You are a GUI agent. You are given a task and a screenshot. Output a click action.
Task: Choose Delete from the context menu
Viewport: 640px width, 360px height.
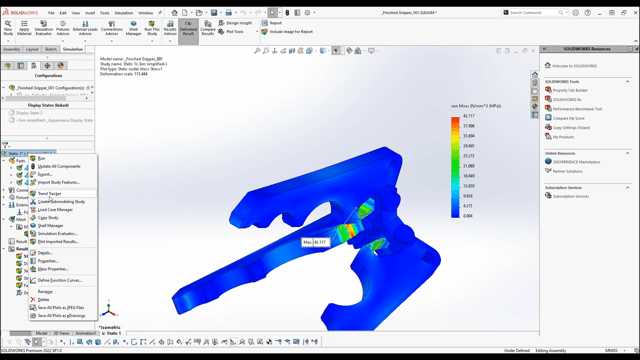point(63,300)
